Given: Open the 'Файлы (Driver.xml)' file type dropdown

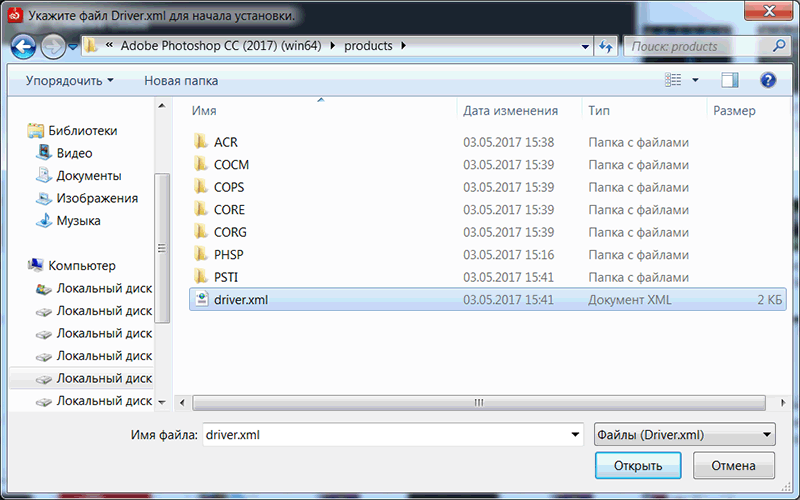Looking at the screenshot, I should click(685, 435).
